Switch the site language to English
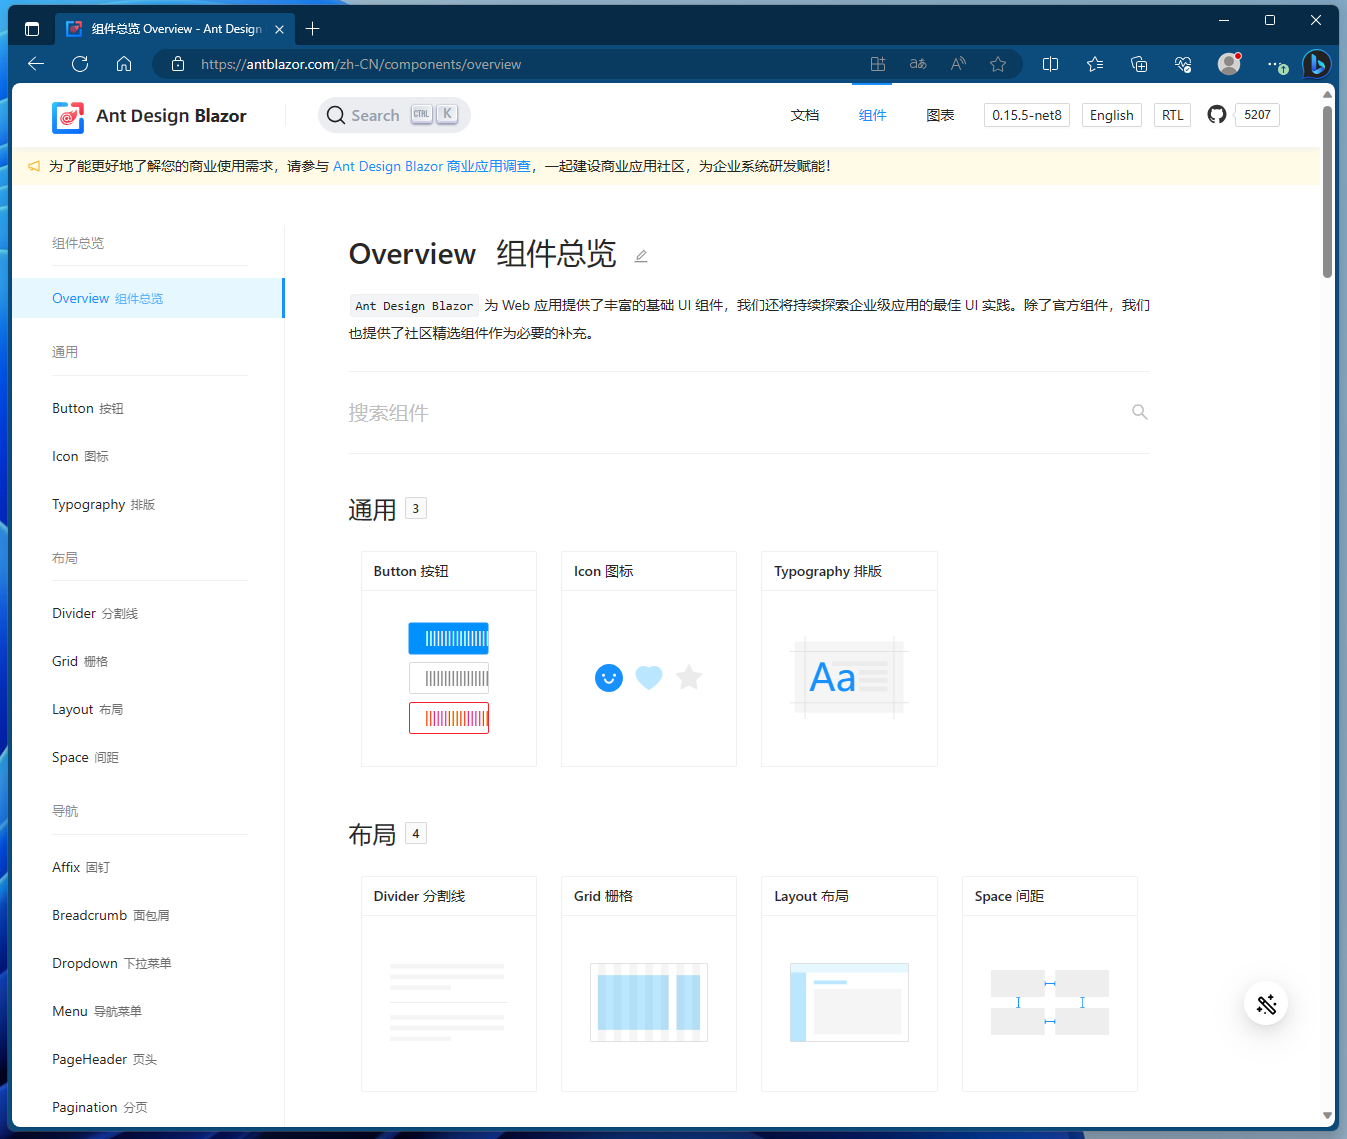Viewport: 1347px width, 1139px height. point(1111,114)
